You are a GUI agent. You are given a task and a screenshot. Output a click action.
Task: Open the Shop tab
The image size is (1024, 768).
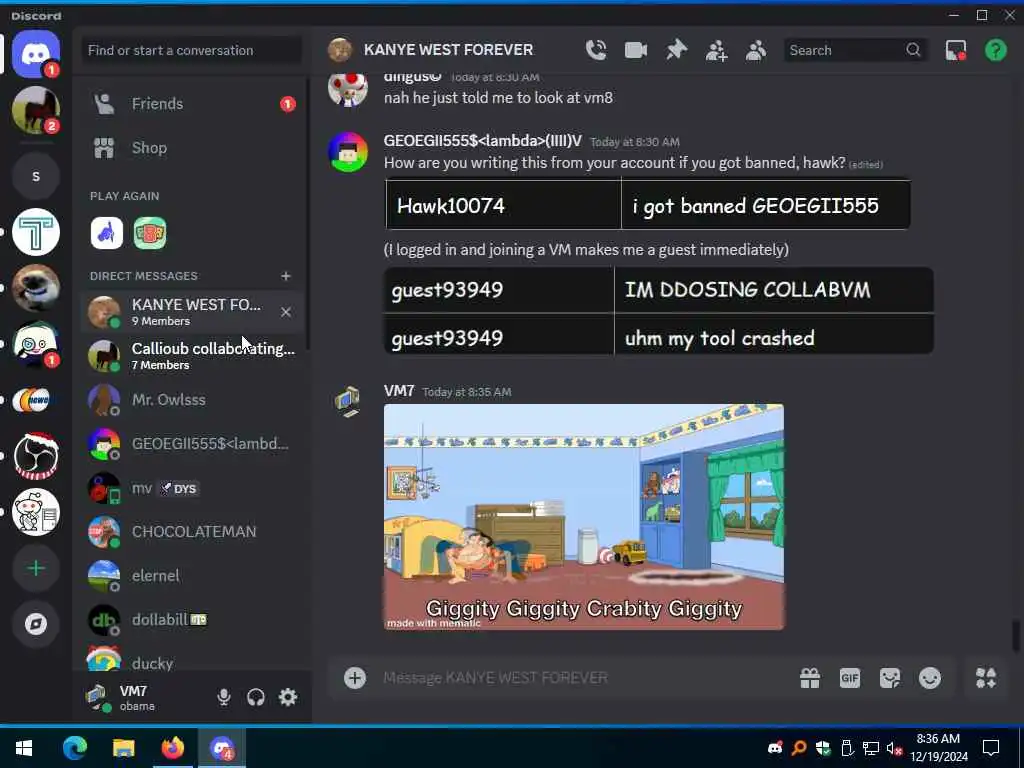point(193,148)
